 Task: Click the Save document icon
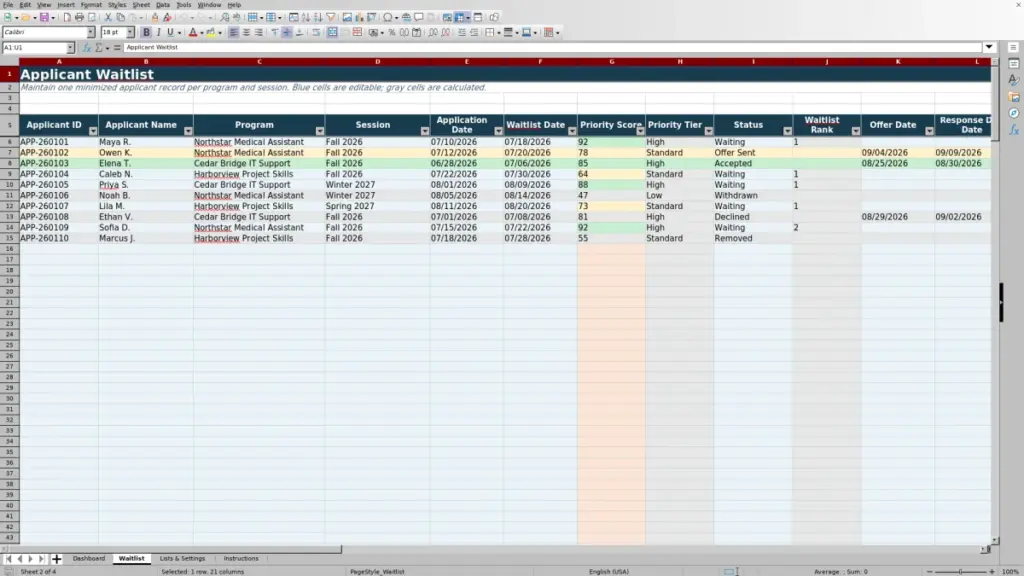pyautogui.click(x=44, y=18)
